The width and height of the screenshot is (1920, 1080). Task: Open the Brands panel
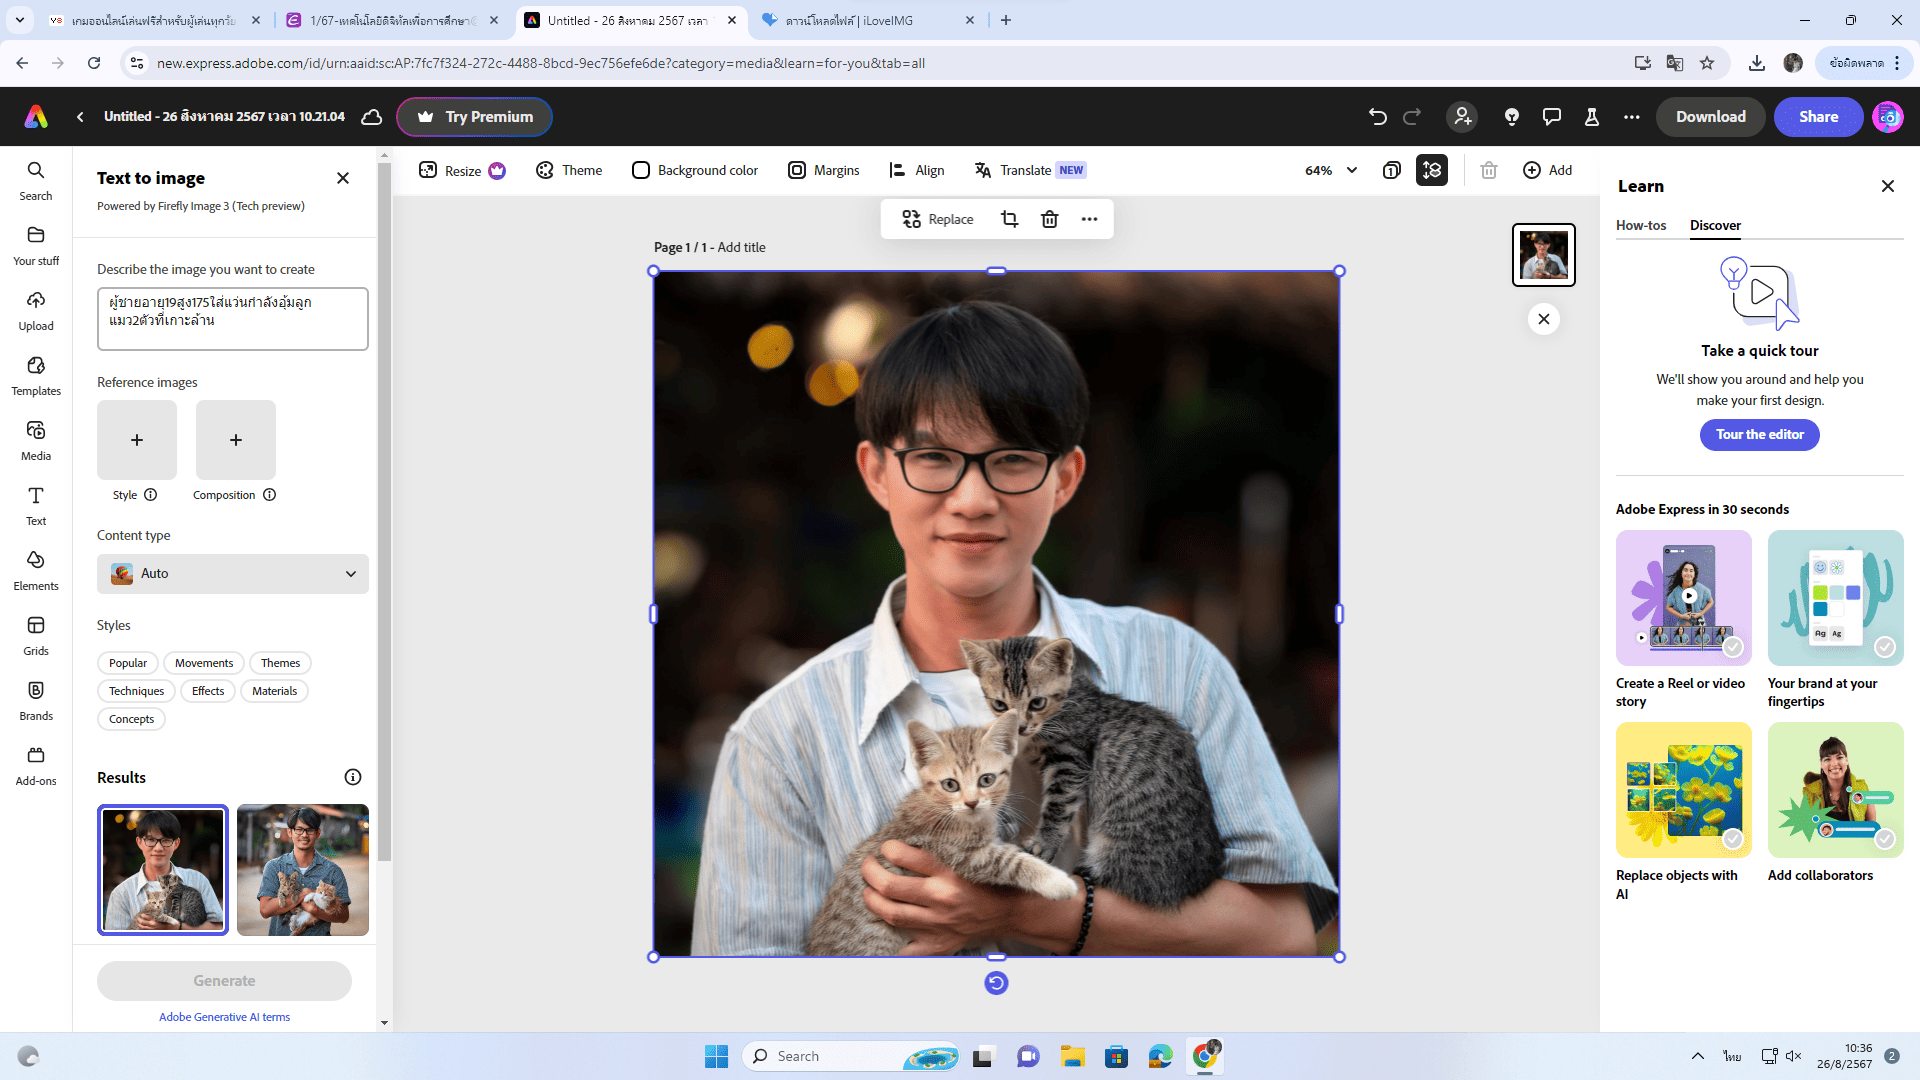click(x=36, y=700)
